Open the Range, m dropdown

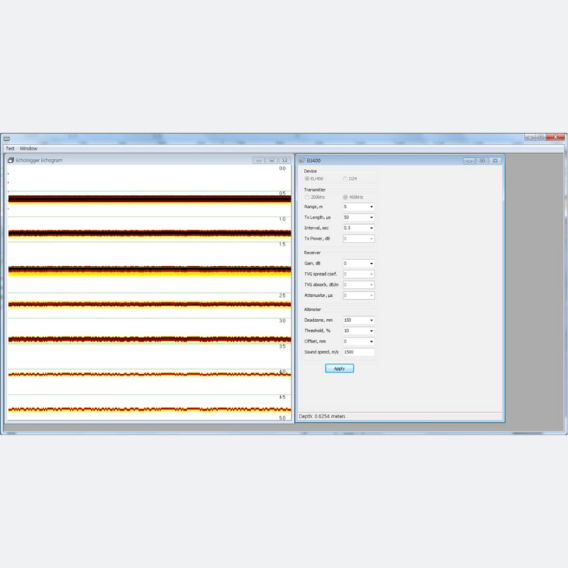[x=371, y=207]
